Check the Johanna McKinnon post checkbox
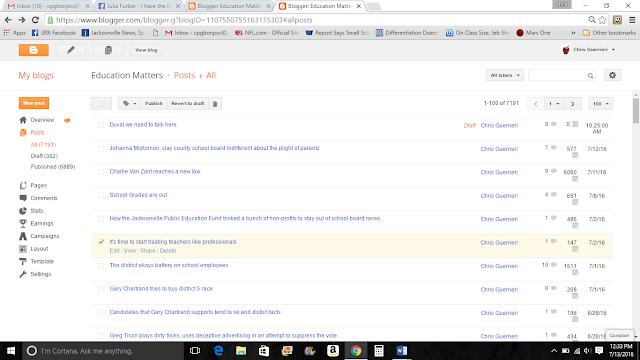This screenshot has width=640, height=360. [101, 149]
